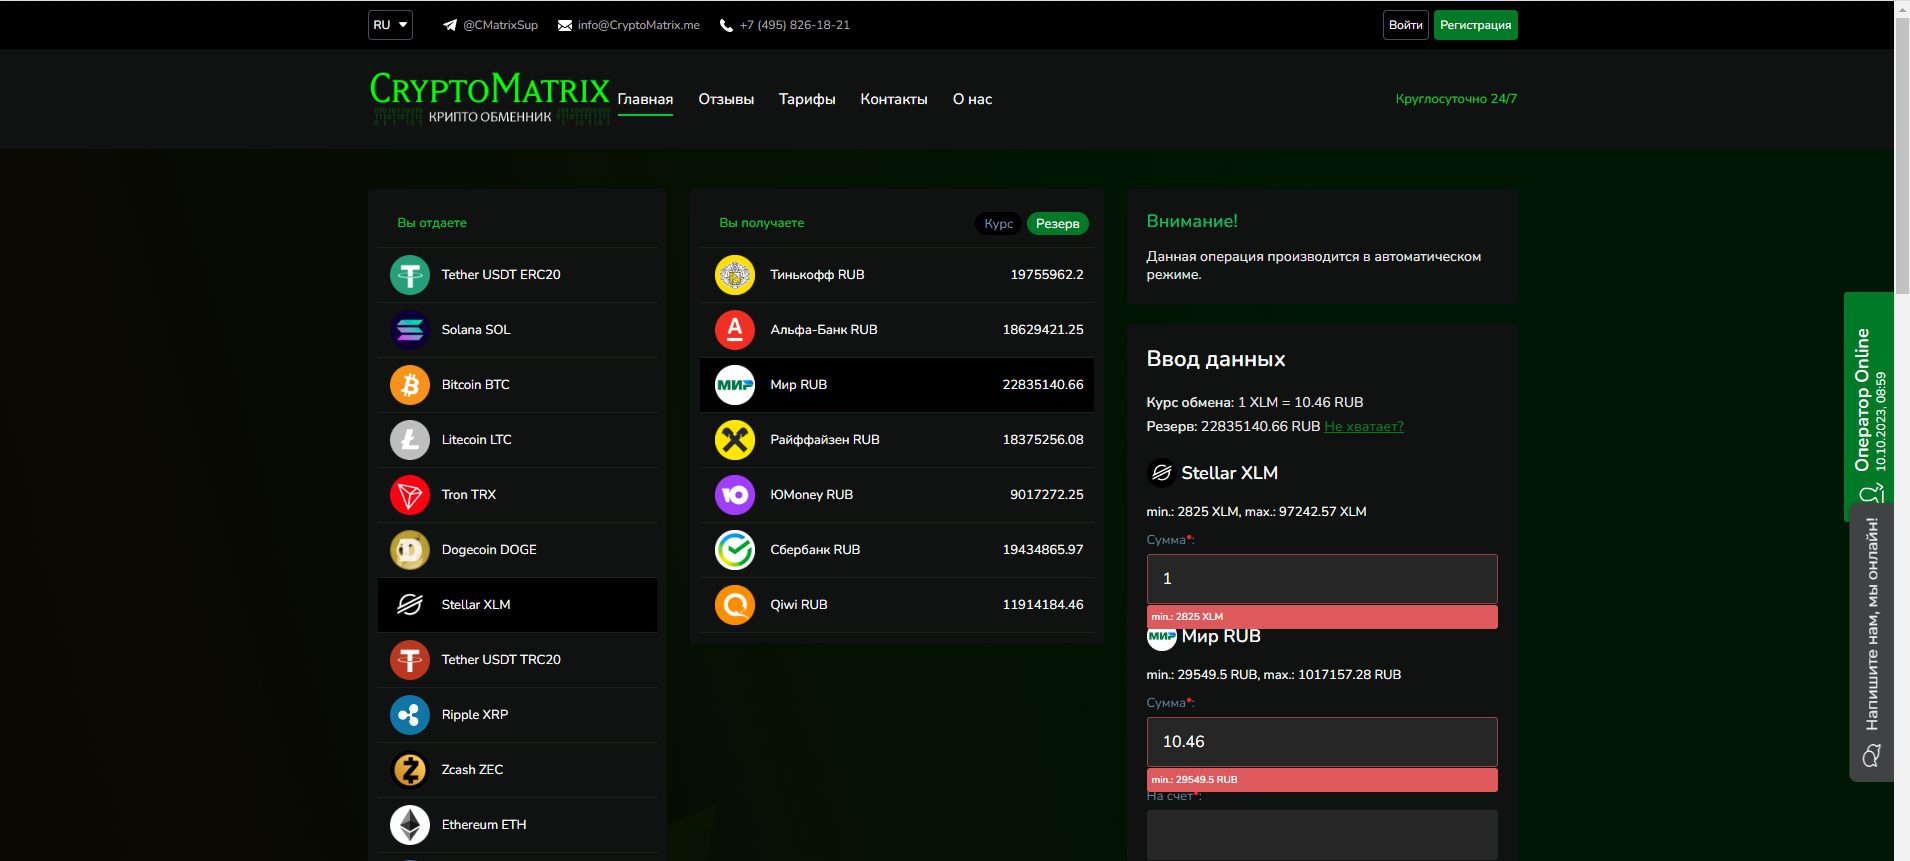Click the Telegram paper-plane icon in top bar
Viewport: 1910px width, 861px height.
click(x=450, y=25)
